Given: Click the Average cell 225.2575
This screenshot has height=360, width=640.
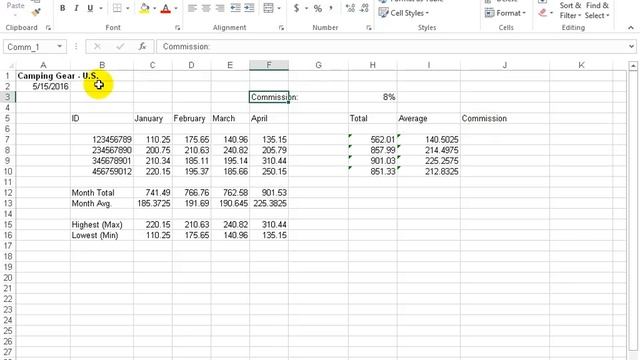Looking at the screenshot, I should click(429, 161).
